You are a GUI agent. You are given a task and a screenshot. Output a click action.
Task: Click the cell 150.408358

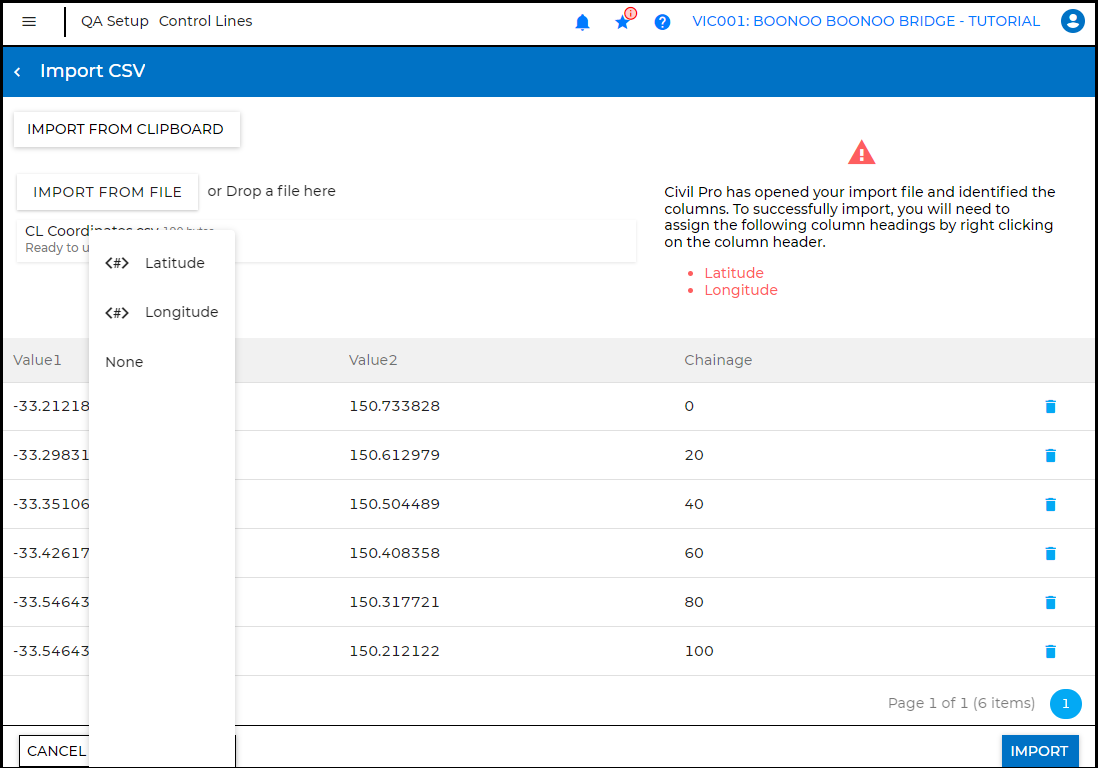tap(394, 553)
